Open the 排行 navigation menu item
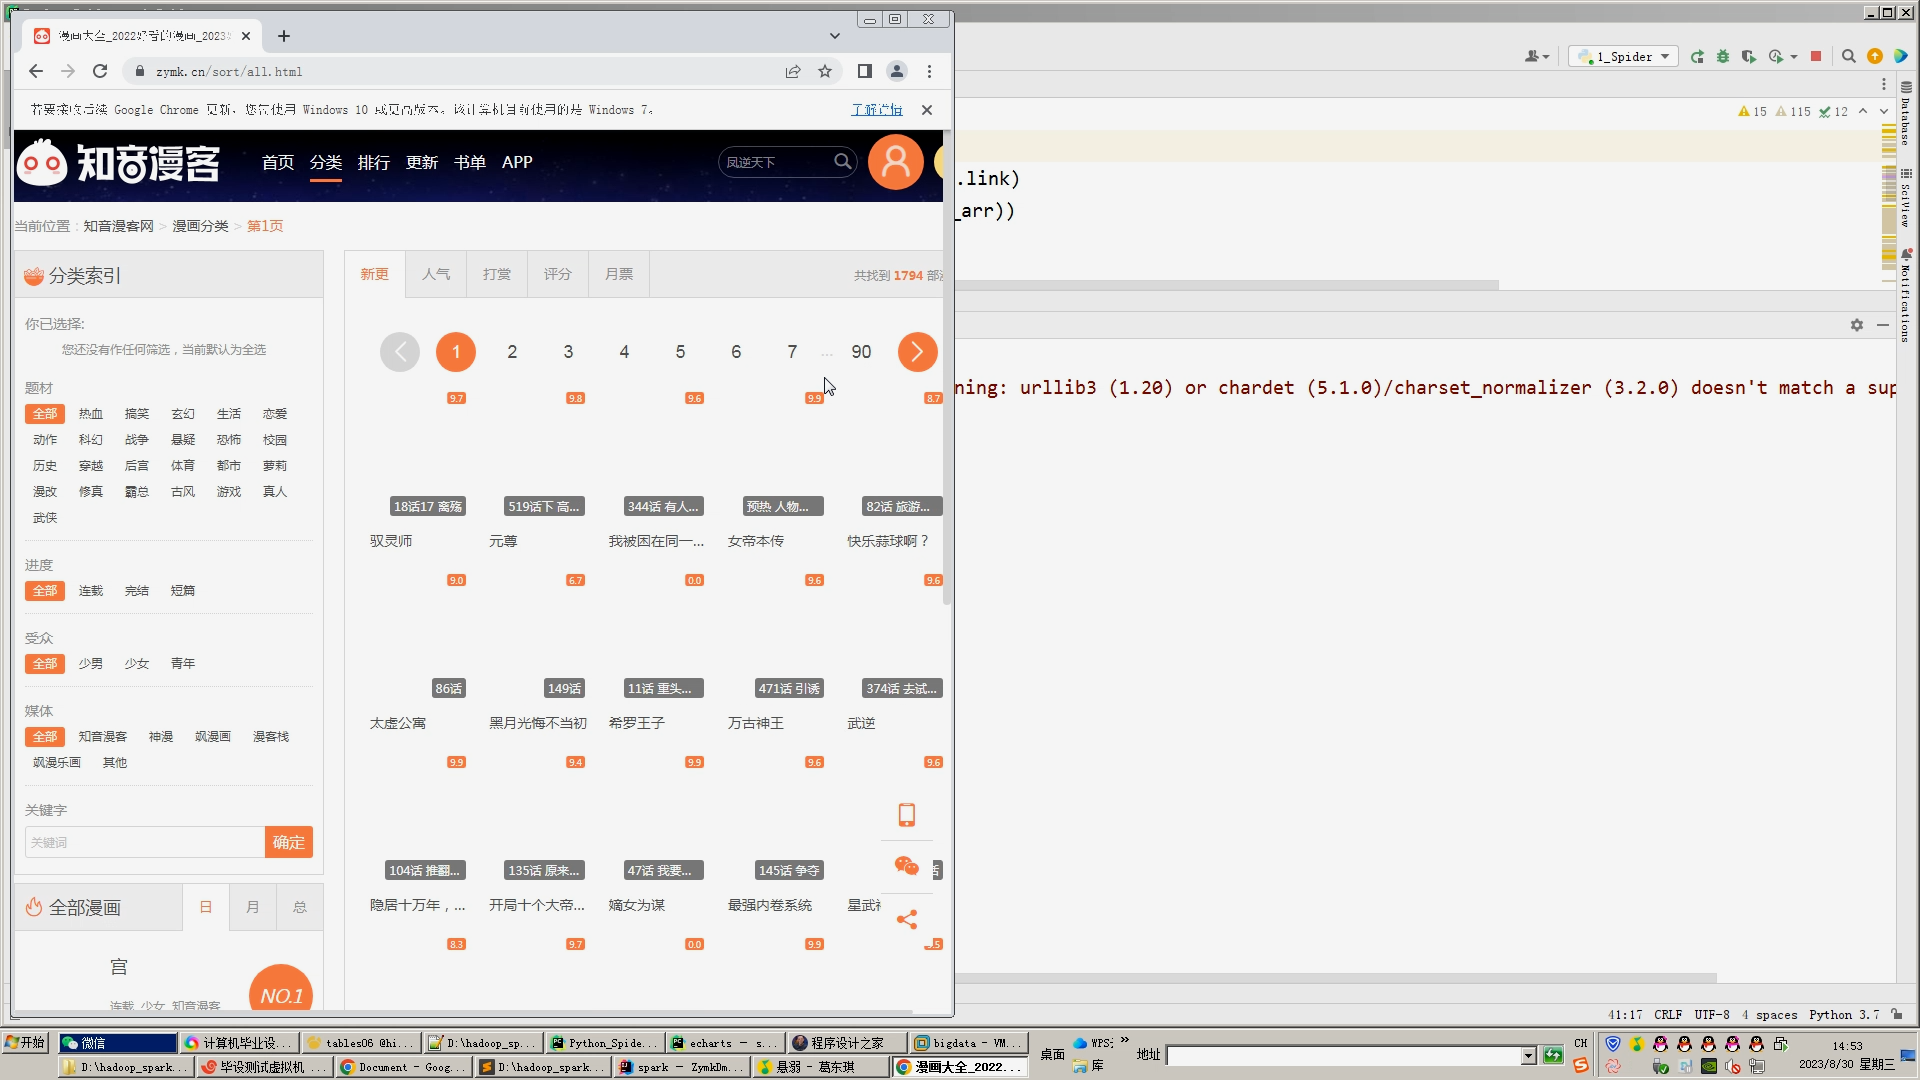This screenshot has height=1080, width=1920. pyautogui.click(x=374, y=162)
